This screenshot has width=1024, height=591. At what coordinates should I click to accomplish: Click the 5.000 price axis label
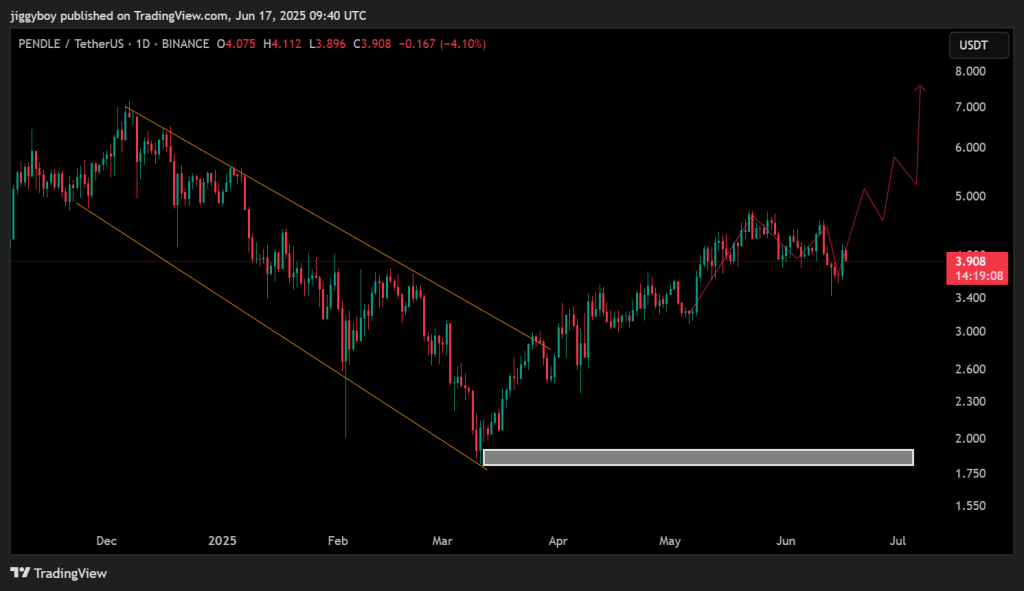[970, 196]
